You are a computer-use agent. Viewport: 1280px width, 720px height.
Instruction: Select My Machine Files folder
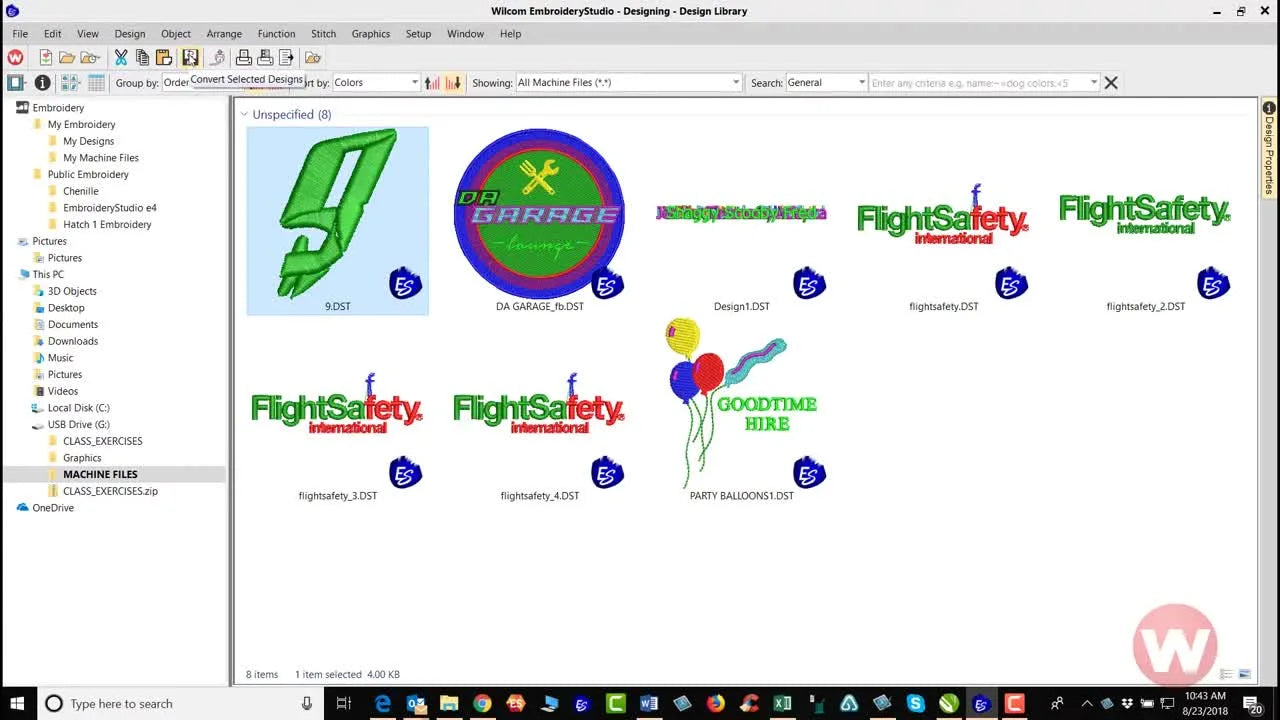(x=100, y=158)
